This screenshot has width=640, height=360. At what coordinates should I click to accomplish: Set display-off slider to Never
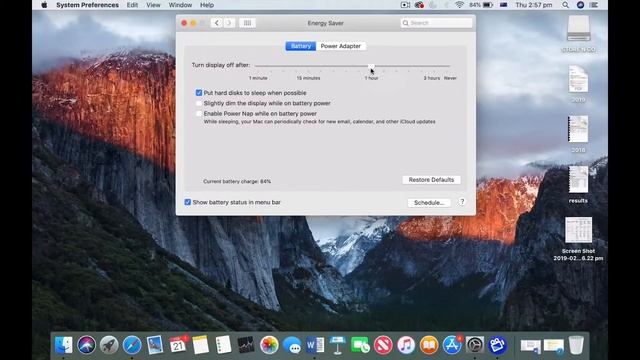[x=449, y=66]
